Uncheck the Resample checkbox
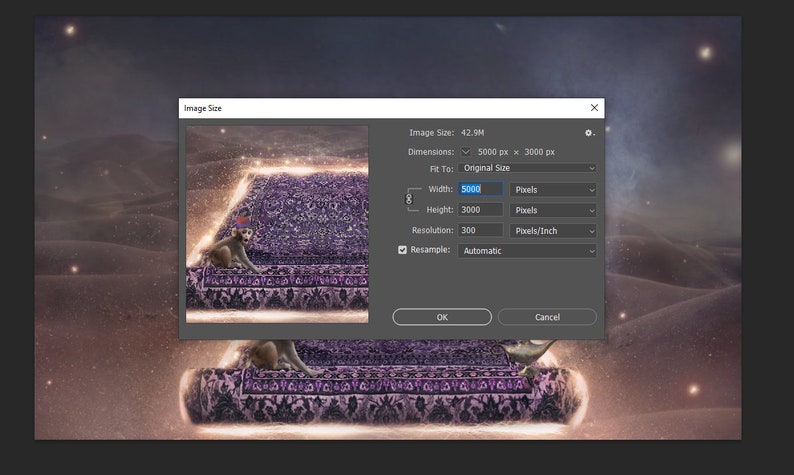The height and width of the screenshot is (475, 794). click(x=403, y=250)
